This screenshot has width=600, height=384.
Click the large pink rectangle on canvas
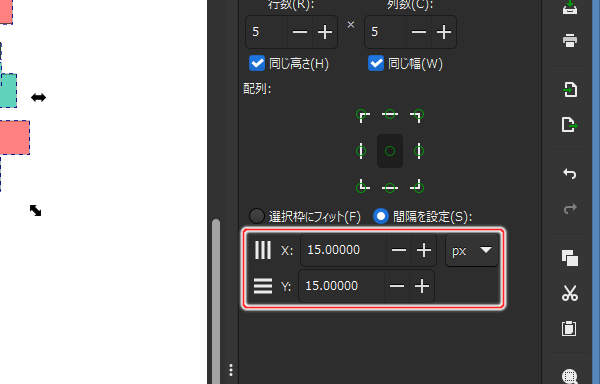coord(15,138)
